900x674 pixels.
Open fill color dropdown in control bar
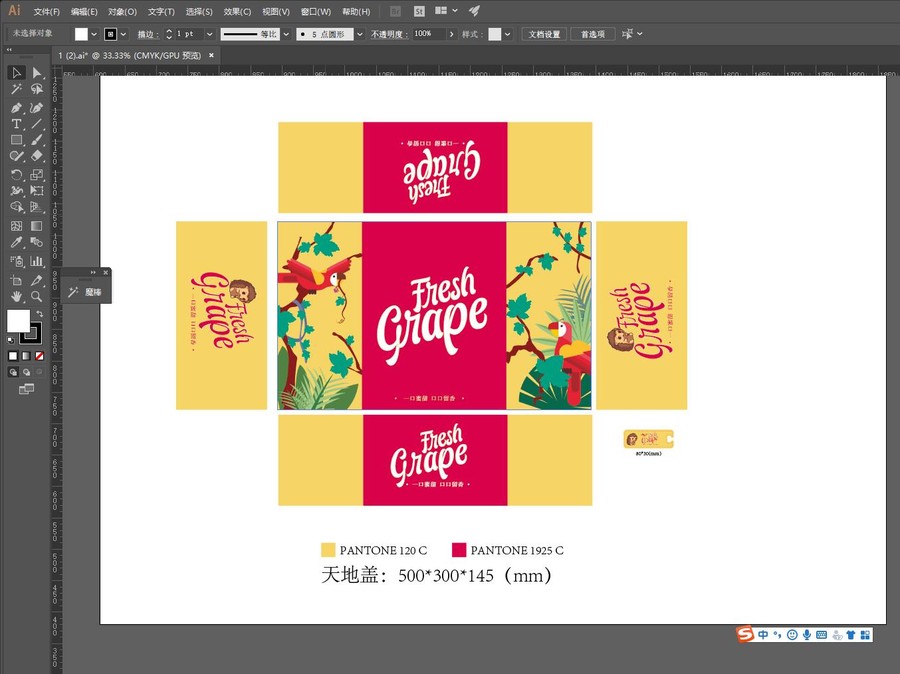click(94, 34)
